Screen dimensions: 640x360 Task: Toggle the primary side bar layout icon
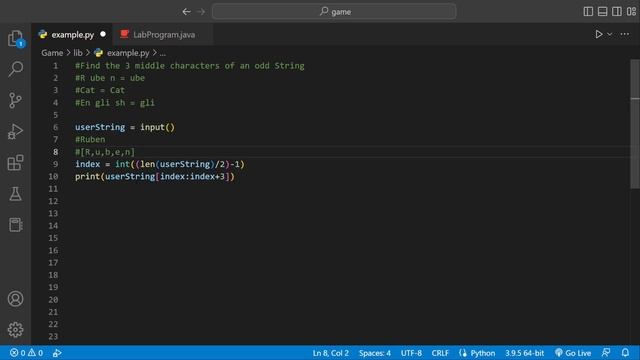[588, 11]
